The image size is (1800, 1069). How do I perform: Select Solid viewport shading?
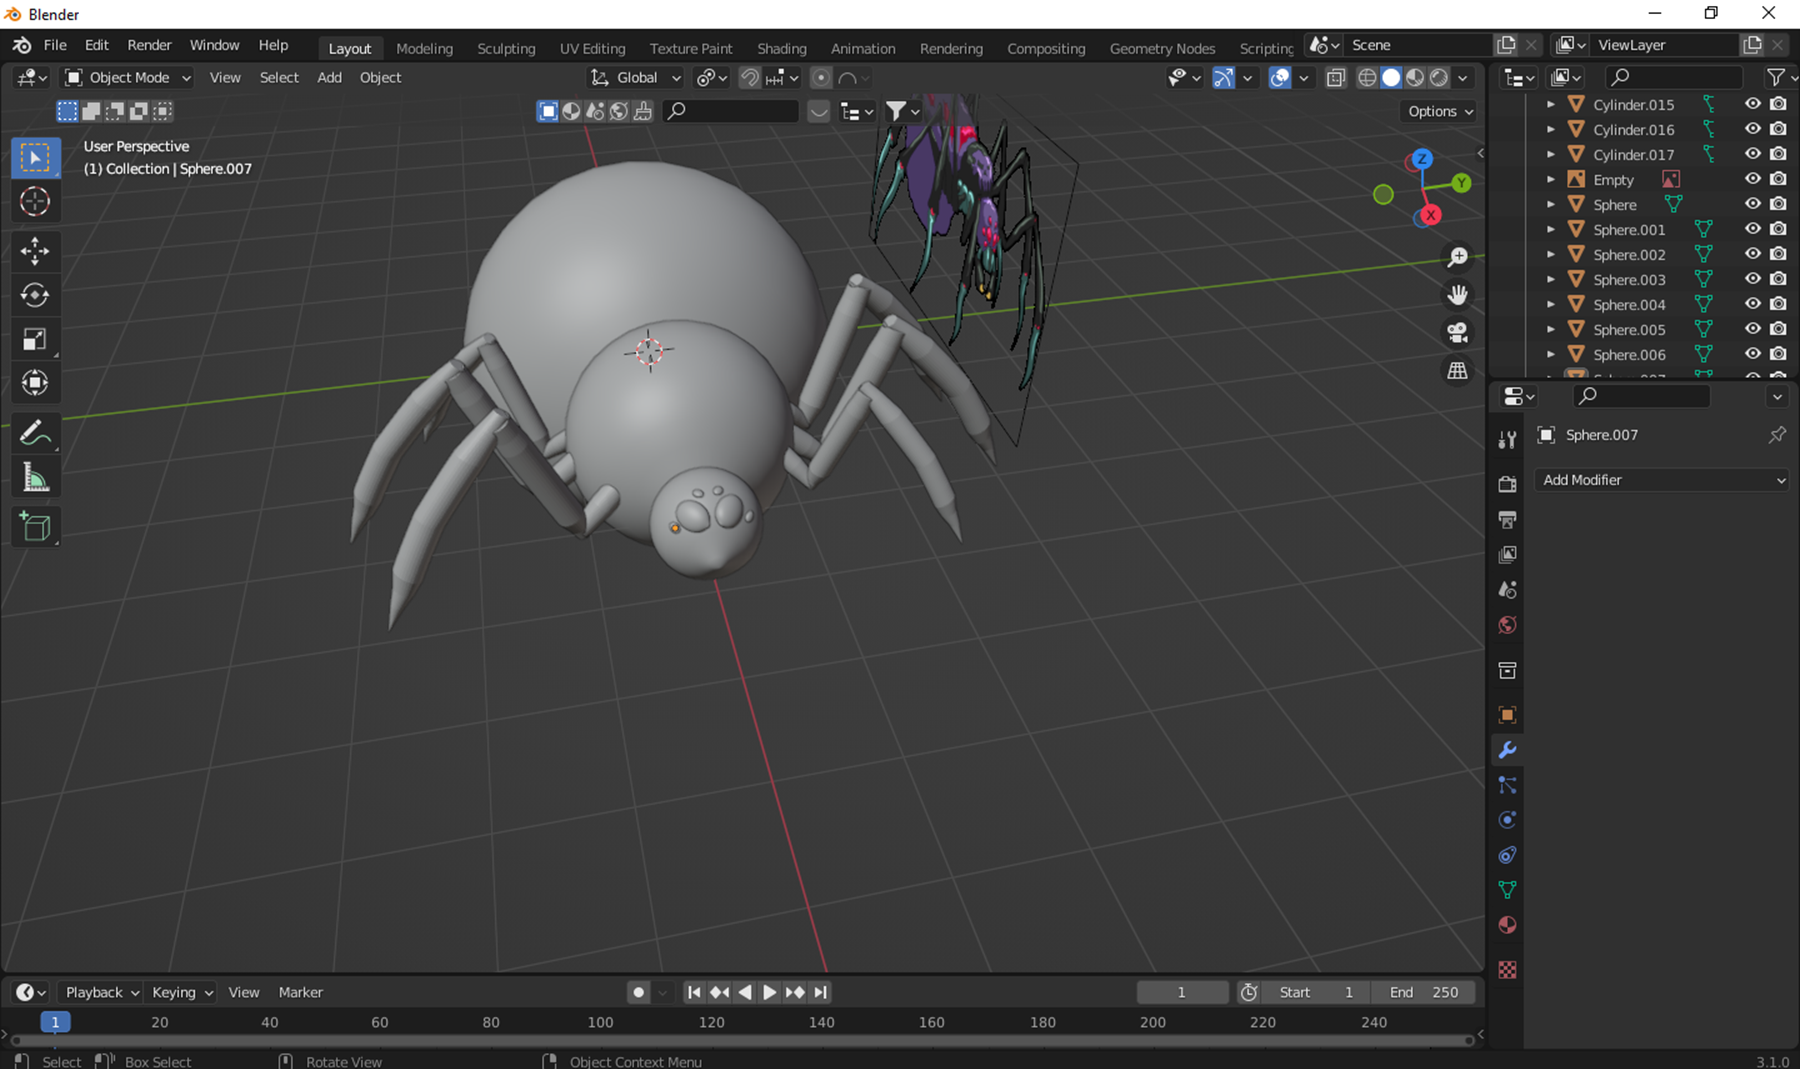pyautogui.click(x=1391, y=78)
